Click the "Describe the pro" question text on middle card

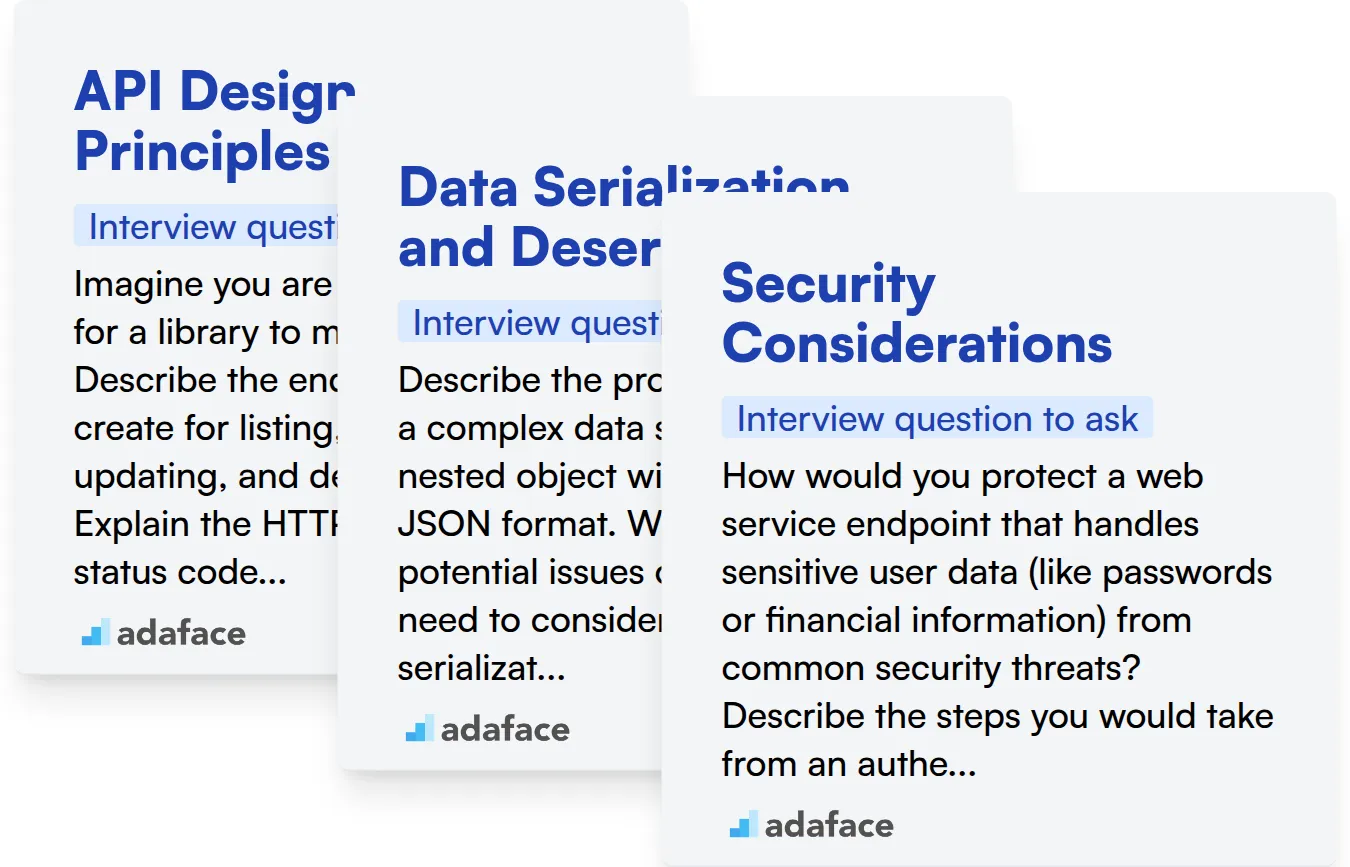(x=514, y=380)
